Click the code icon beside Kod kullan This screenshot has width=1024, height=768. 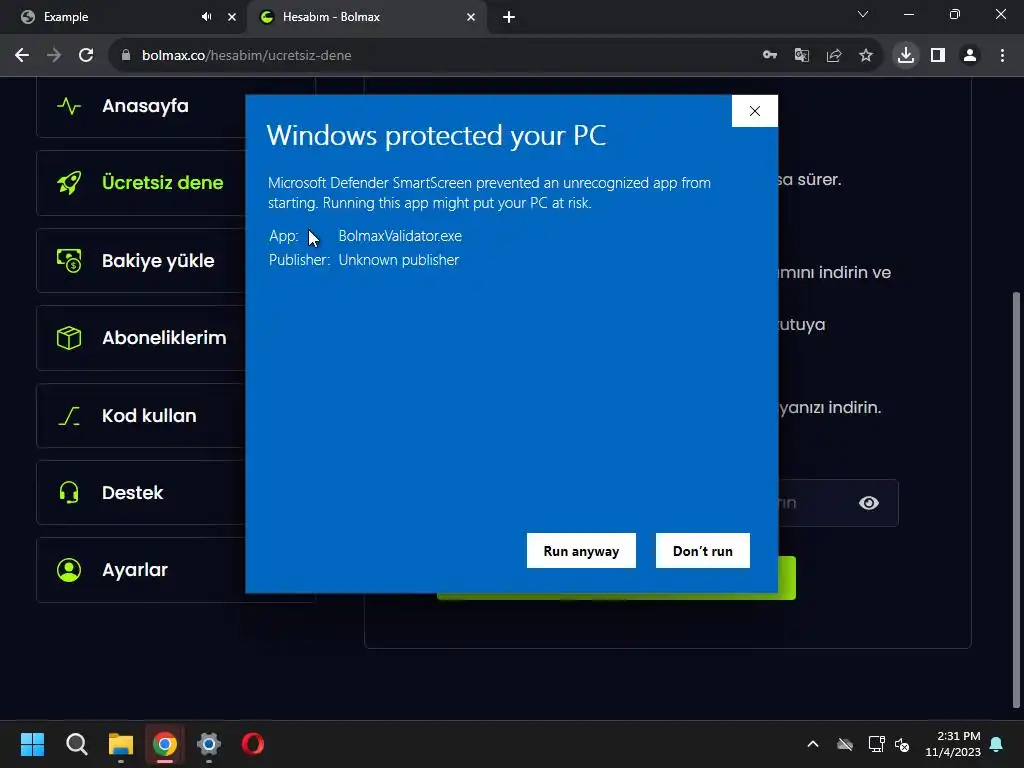point(69,415)
